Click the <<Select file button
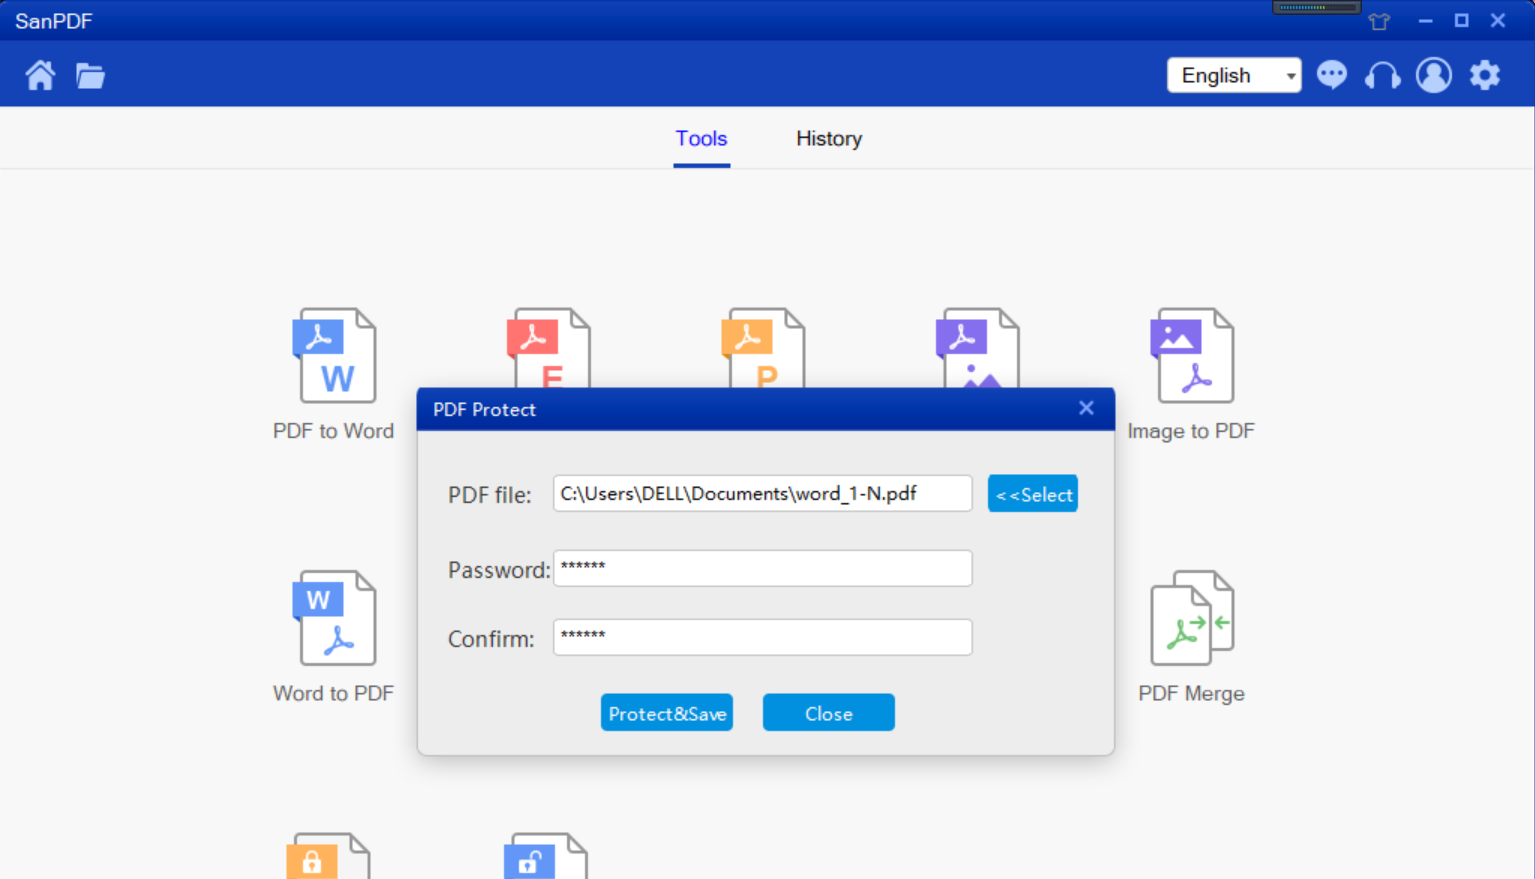This screenshot has height=879, width=1535. click(x=1032, y=493)
